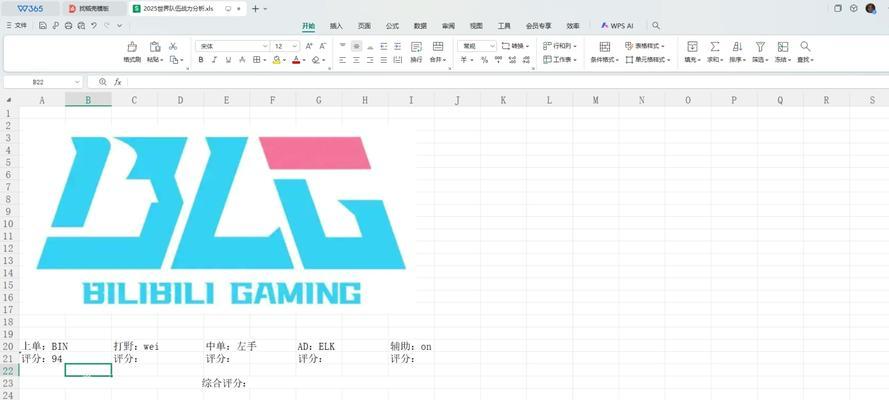Toggle Underline formatting

[228, 60]
